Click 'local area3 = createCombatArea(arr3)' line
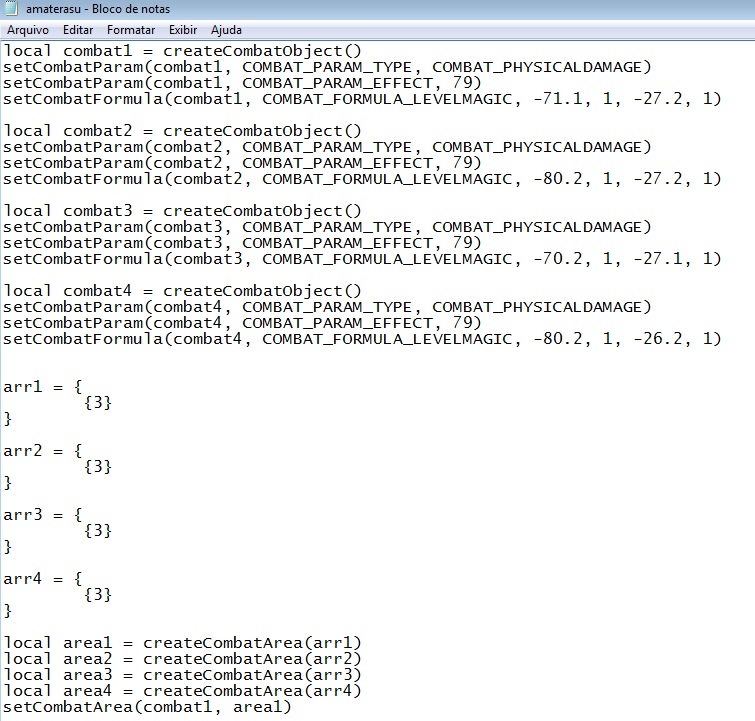 (182, 675)
